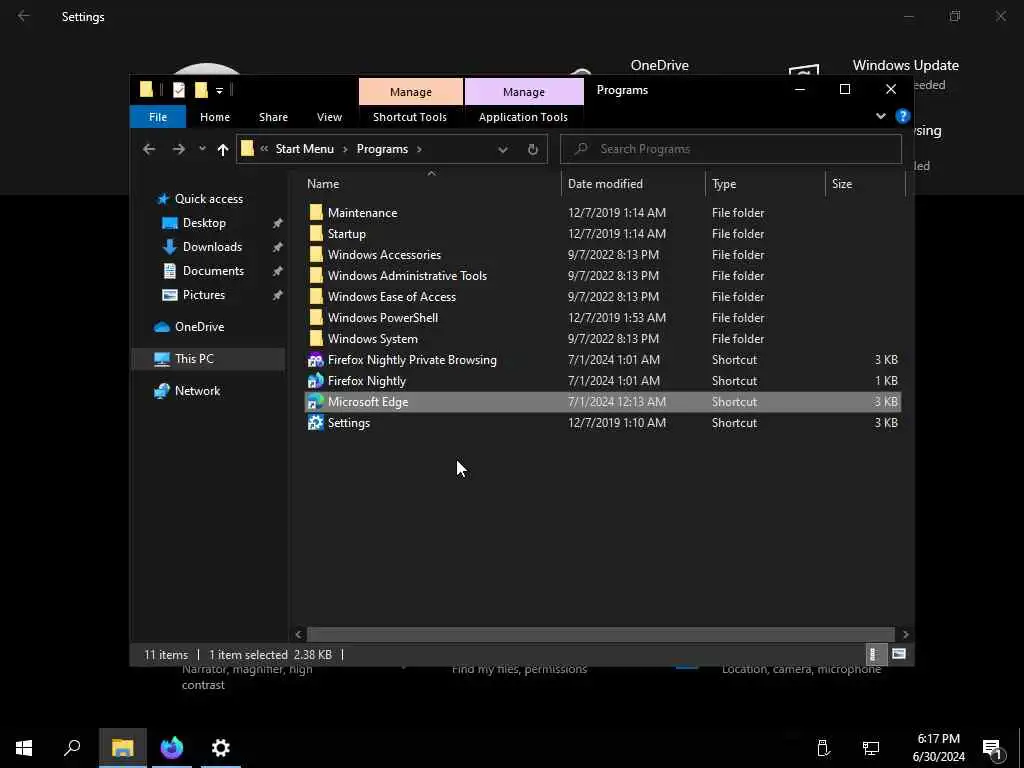This screenshot has height=768, width=1024.
Task: Open the Share ribbon tab
Action: [273, 117]
